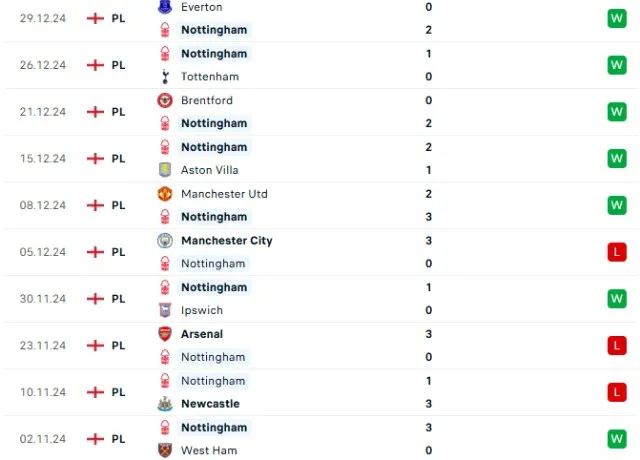Select the red L badge for the Arsenal match
The height and width of the screenshot is (460, 640).
pos(616,345)
